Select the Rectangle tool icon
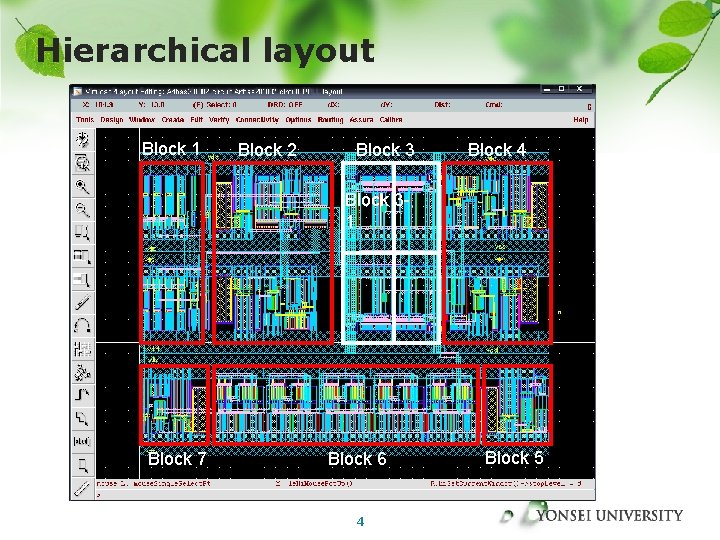The image size is (720, 540). (x=83, y=466)
